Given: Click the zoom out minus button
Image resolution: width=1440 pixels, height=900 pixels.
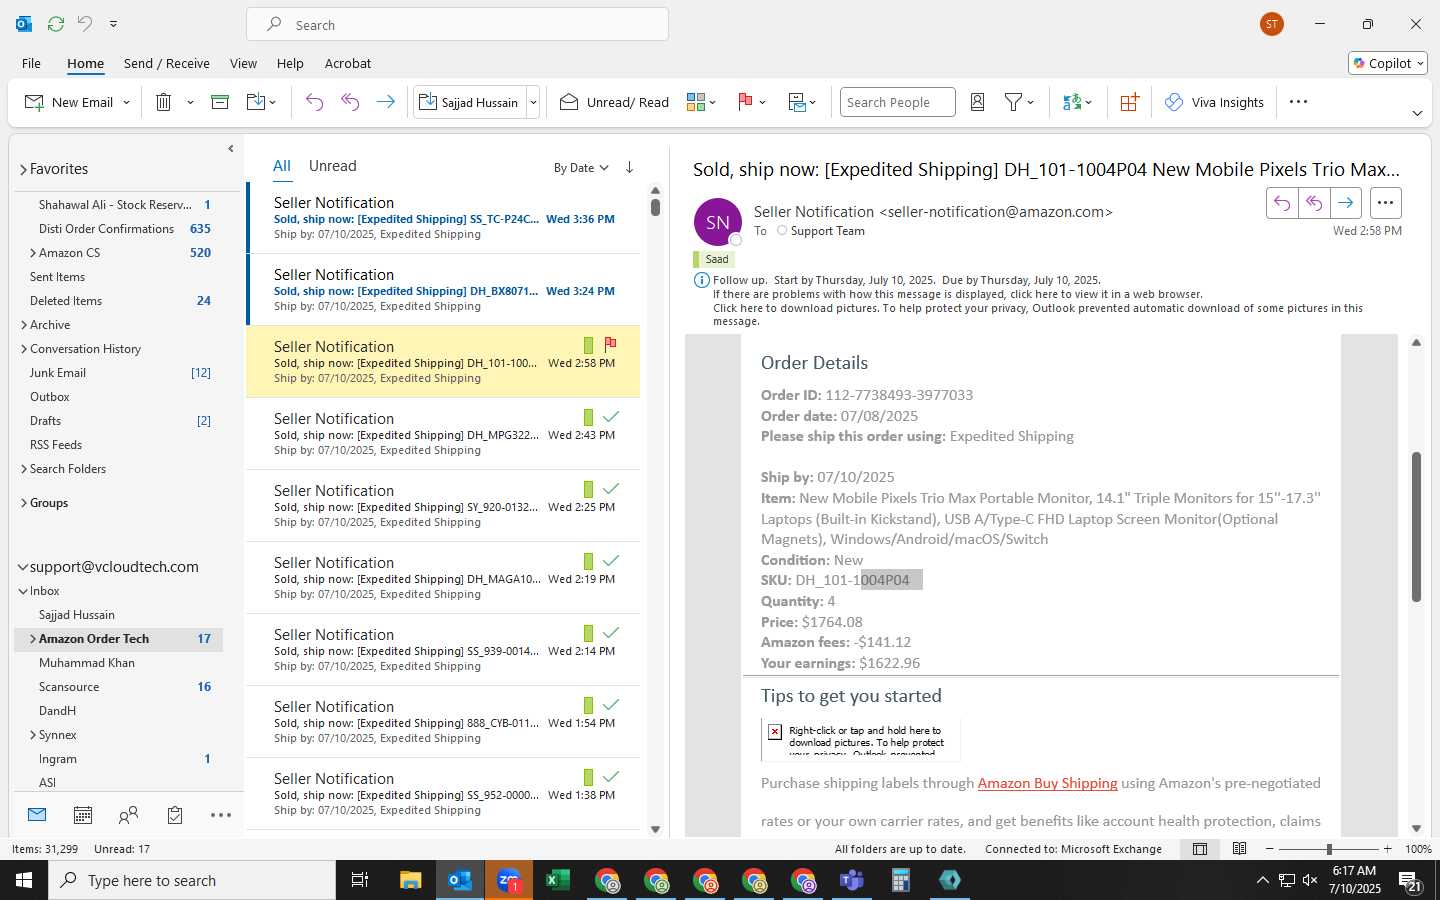Looking at the screenshot, I should (1270, 849).
